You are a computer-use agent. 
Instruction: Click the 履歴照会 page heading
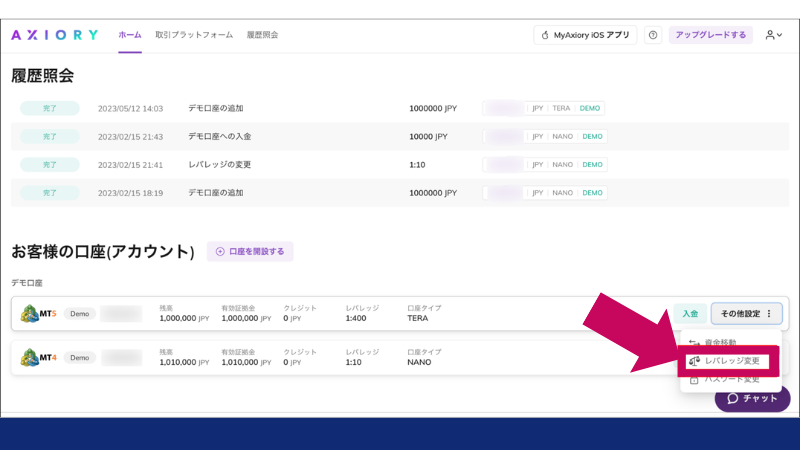coord(42,76)
